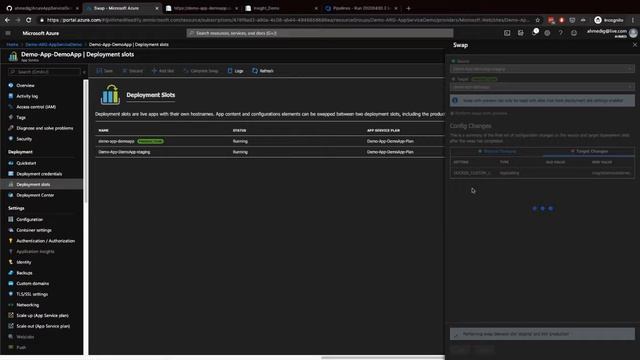640x360 pixels.
Task: Switch to the Target Changes tab
Action: coord(589,151)
